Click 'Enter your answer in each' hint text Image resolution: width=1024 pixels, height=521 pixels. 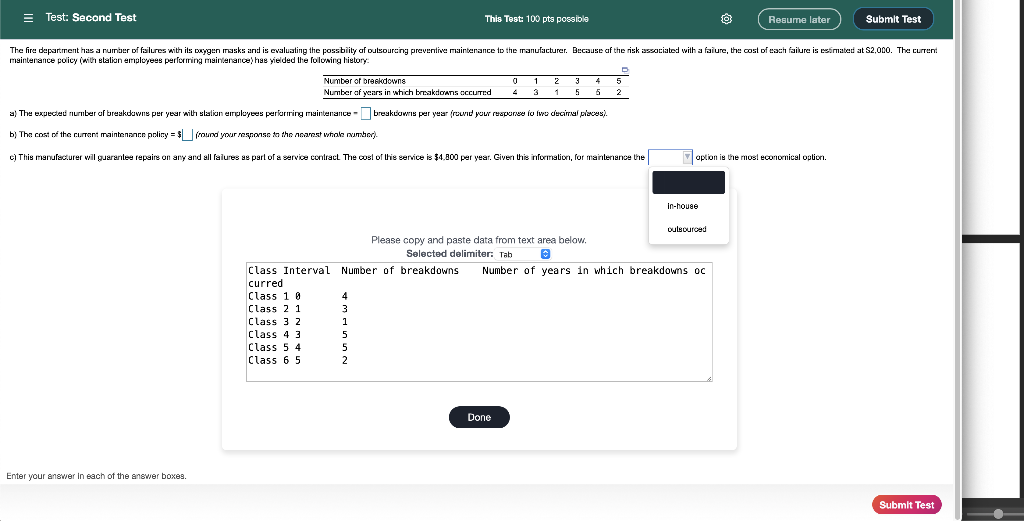pos(97,476)
